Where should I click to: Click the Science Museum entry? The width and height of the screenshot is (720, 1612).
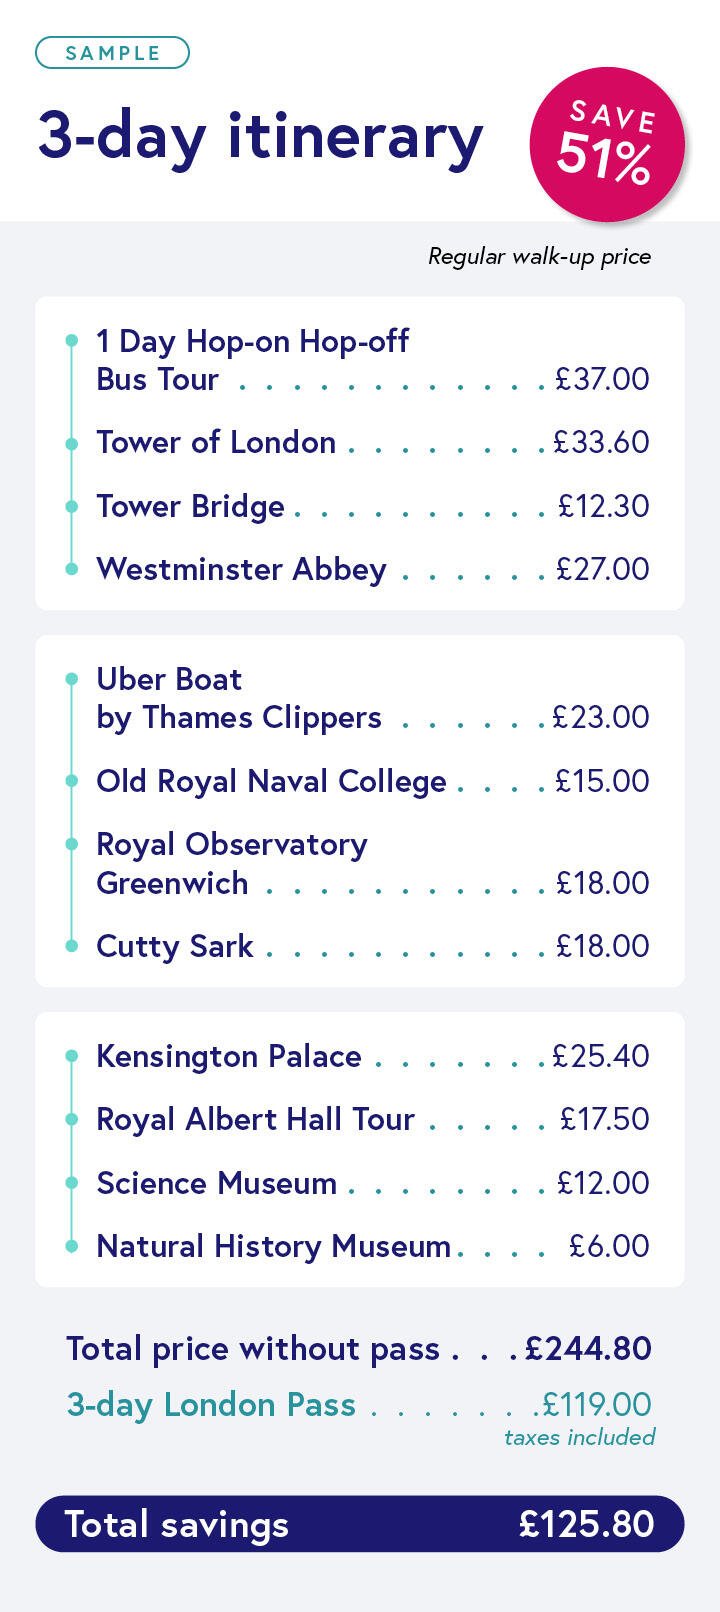coord(216,1183)
